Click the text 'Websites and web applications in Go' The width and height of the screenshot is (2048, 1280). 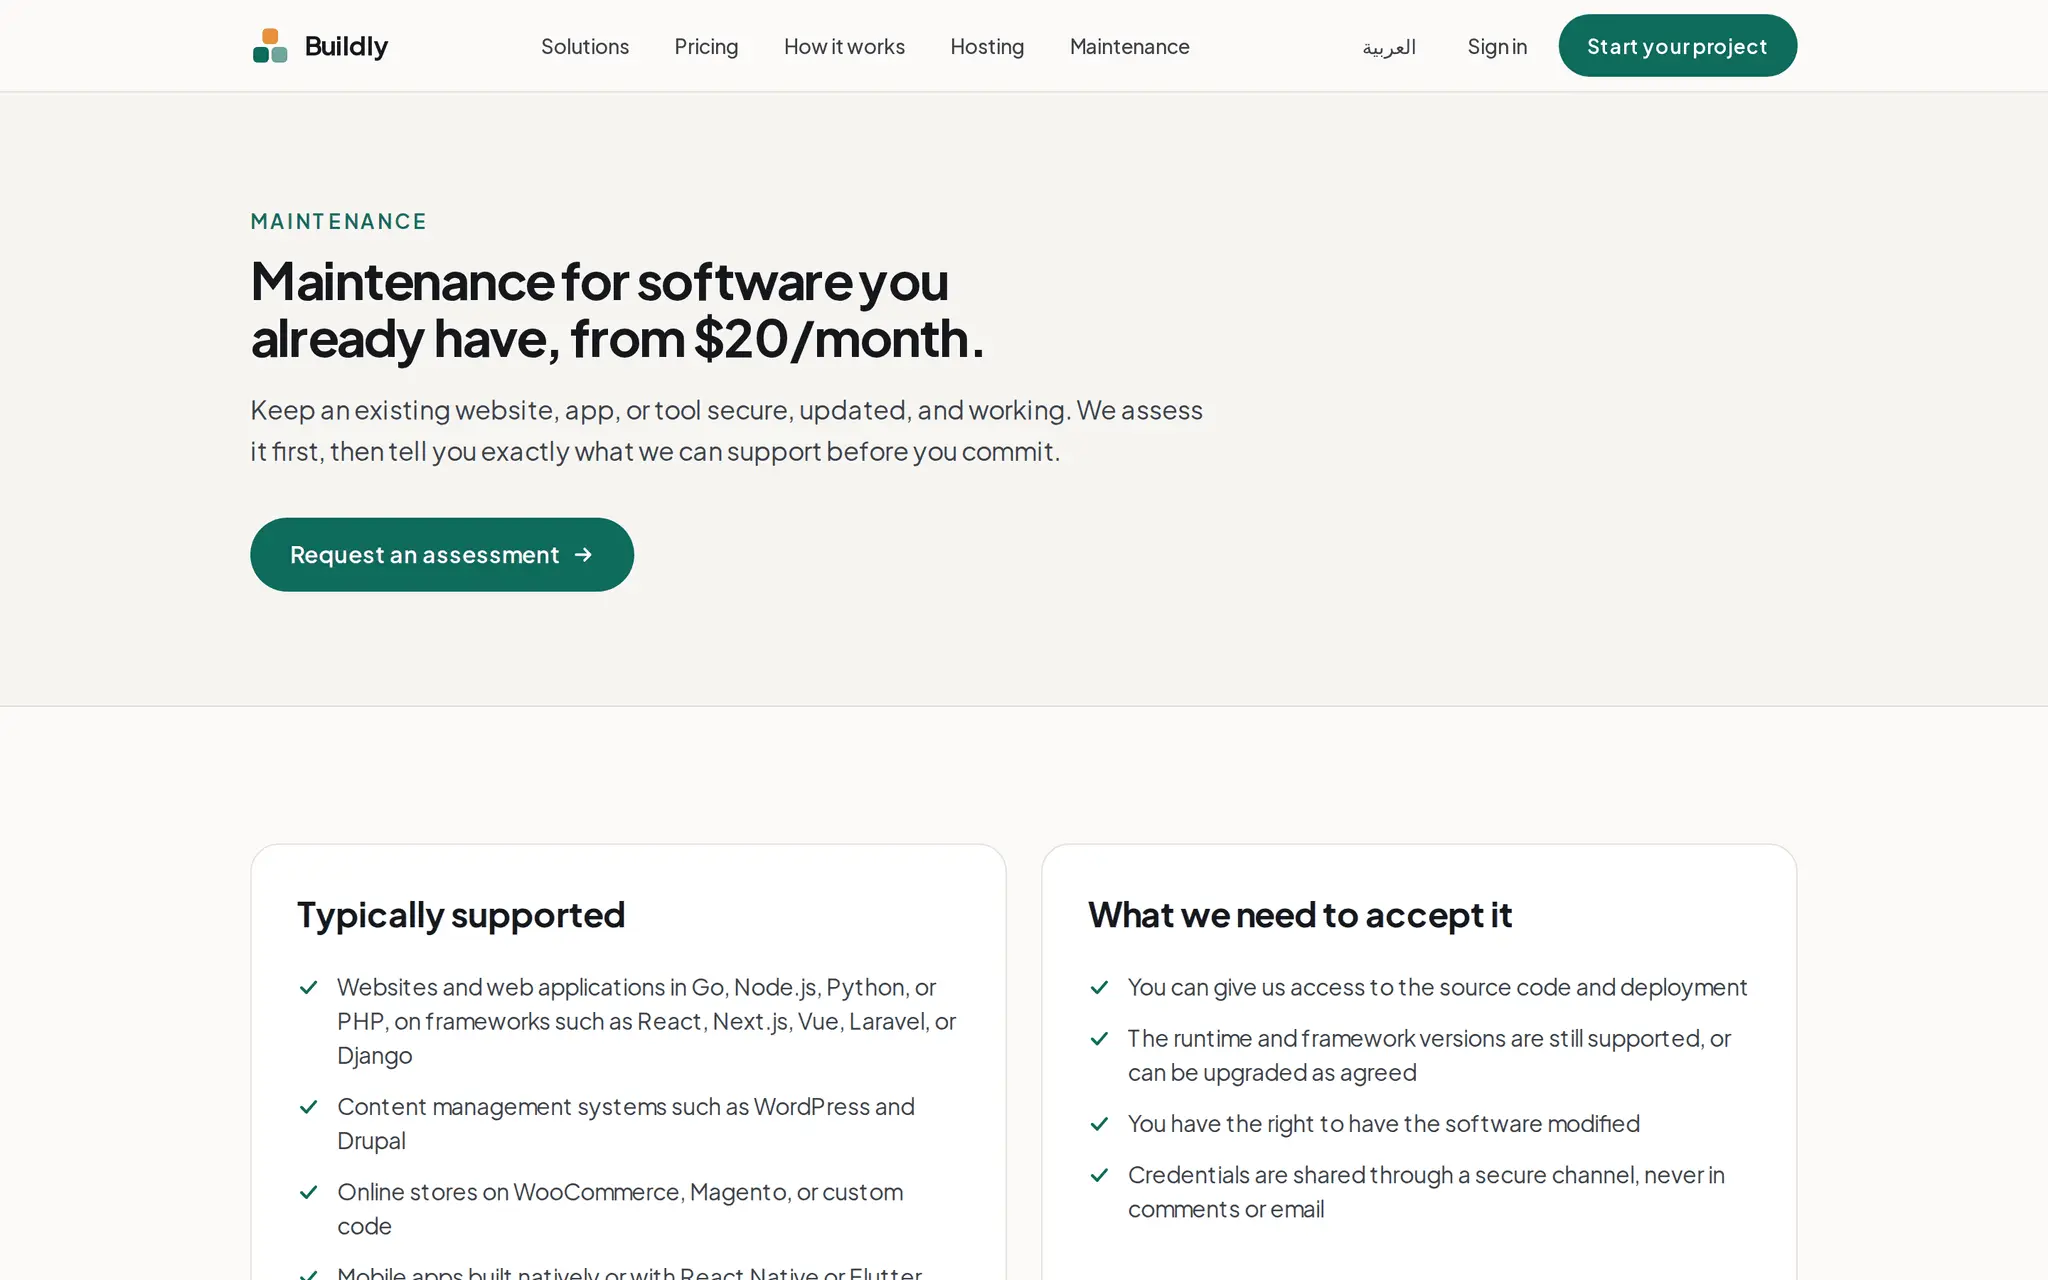coord(646,1022)
